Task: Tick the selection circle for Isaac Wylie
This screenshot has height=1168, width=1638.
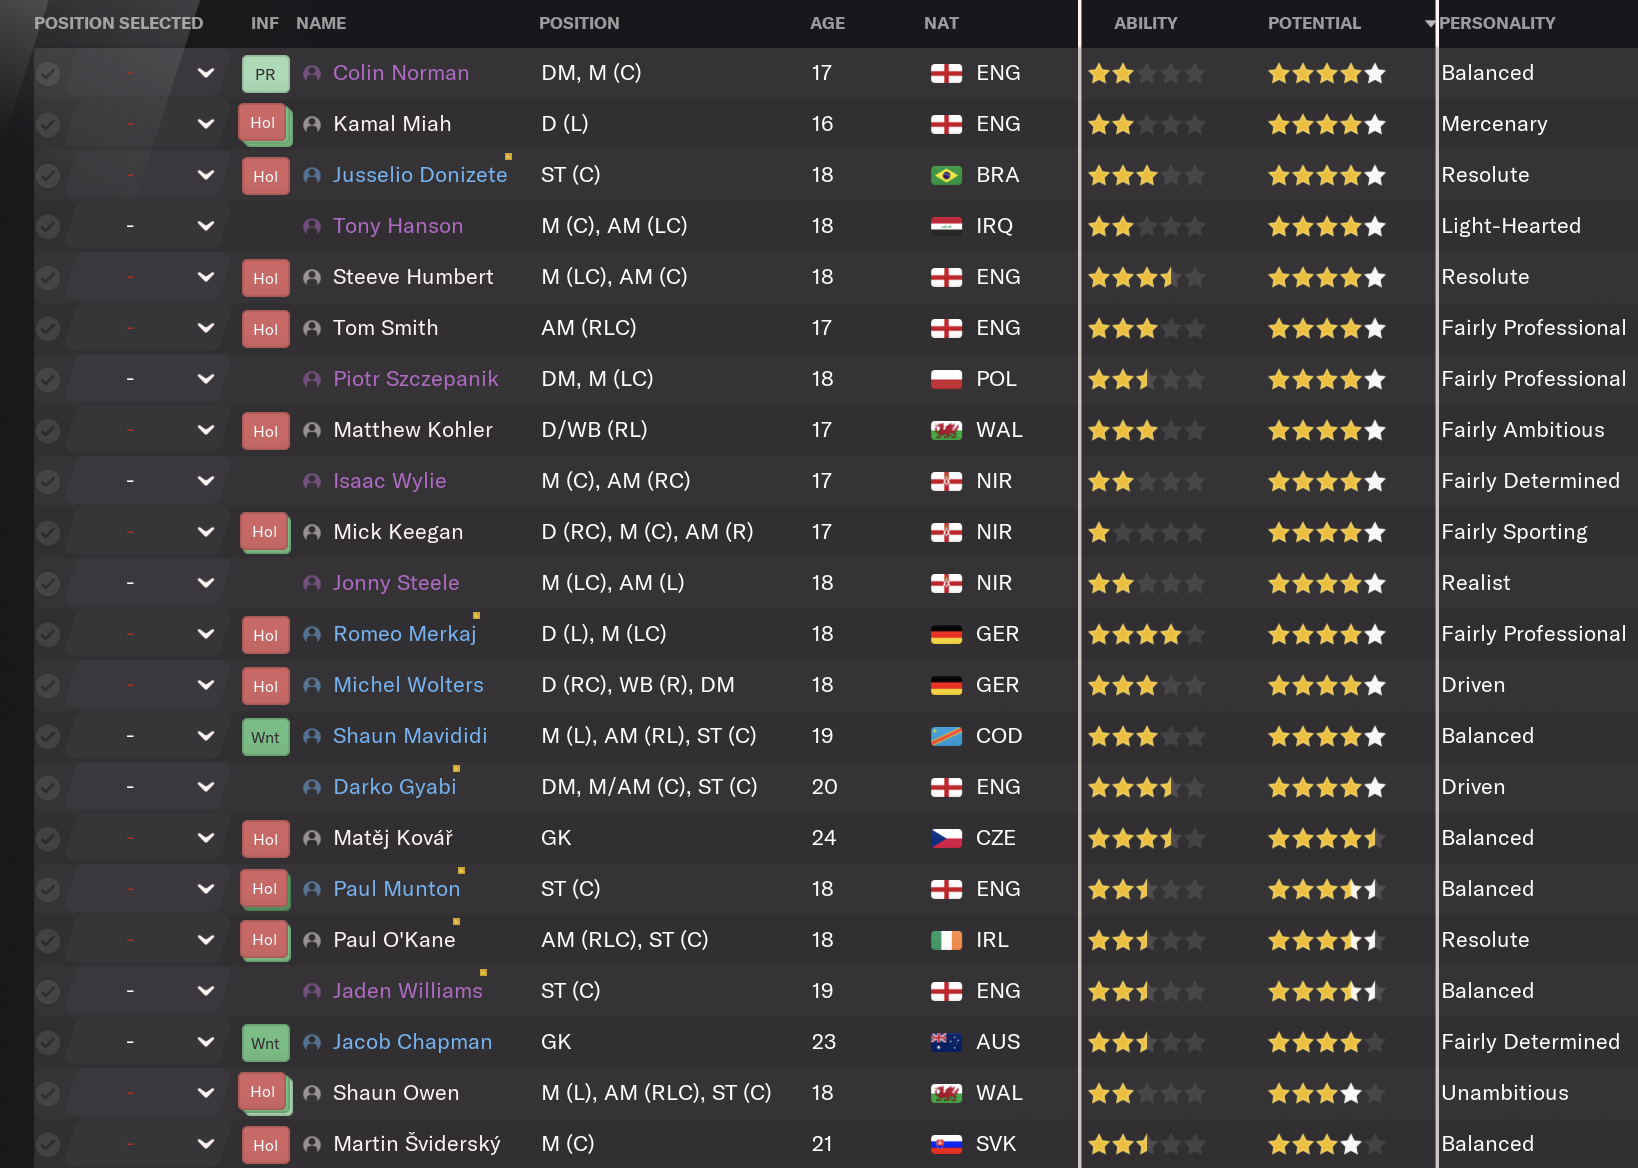Action: (x=48, y=481)
